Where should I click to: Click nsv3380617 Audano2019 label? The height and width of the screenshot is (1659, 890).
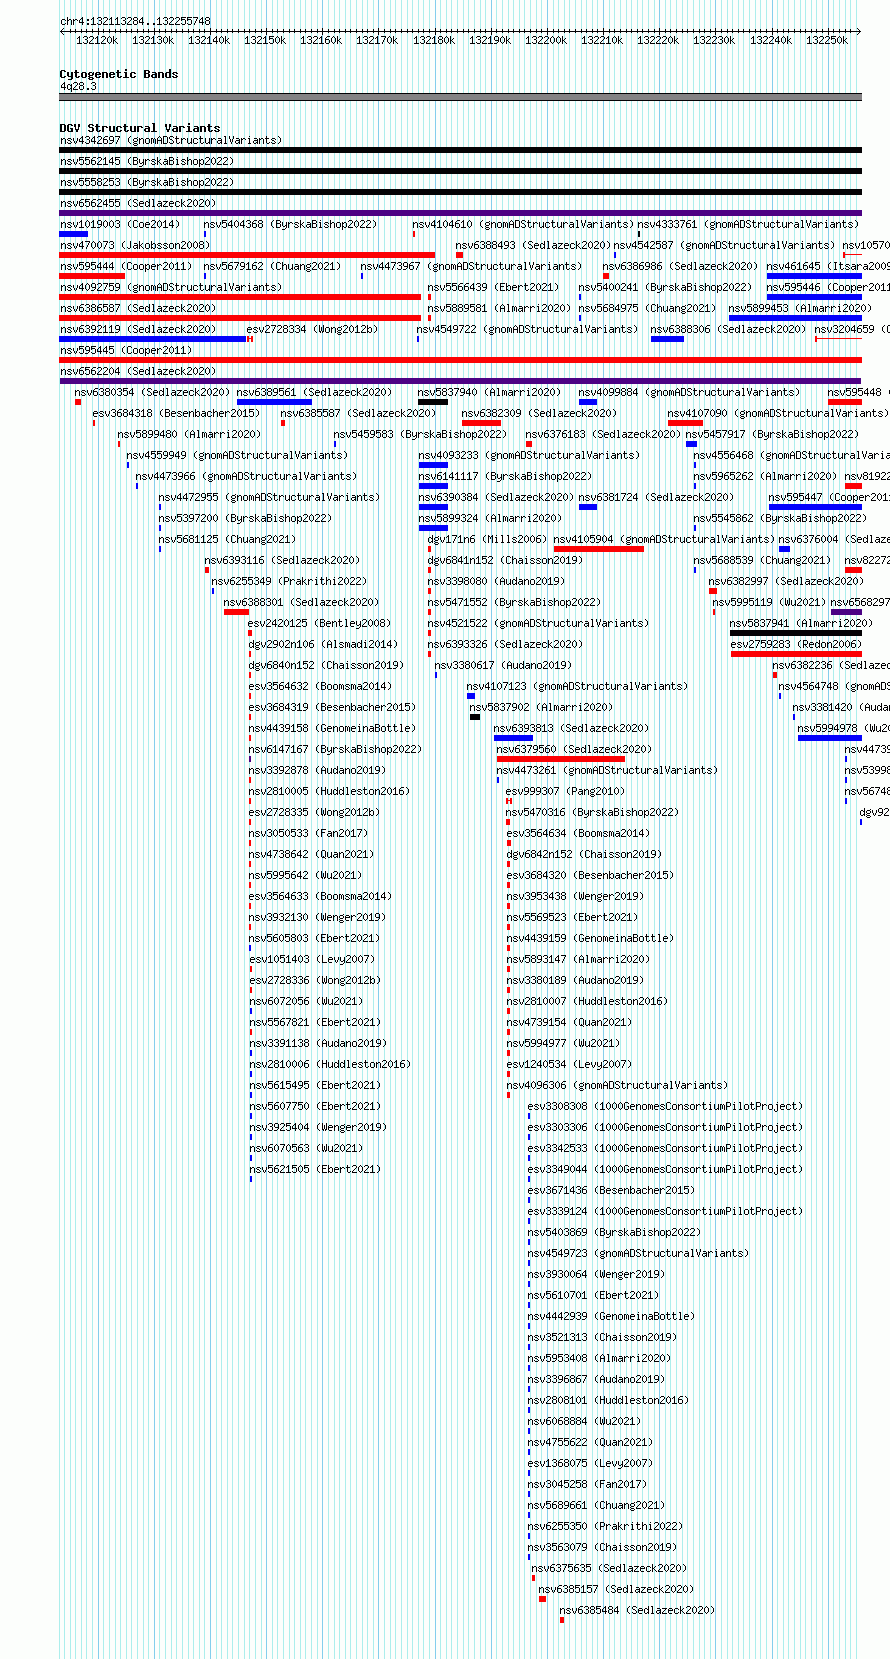click(503, 665)
